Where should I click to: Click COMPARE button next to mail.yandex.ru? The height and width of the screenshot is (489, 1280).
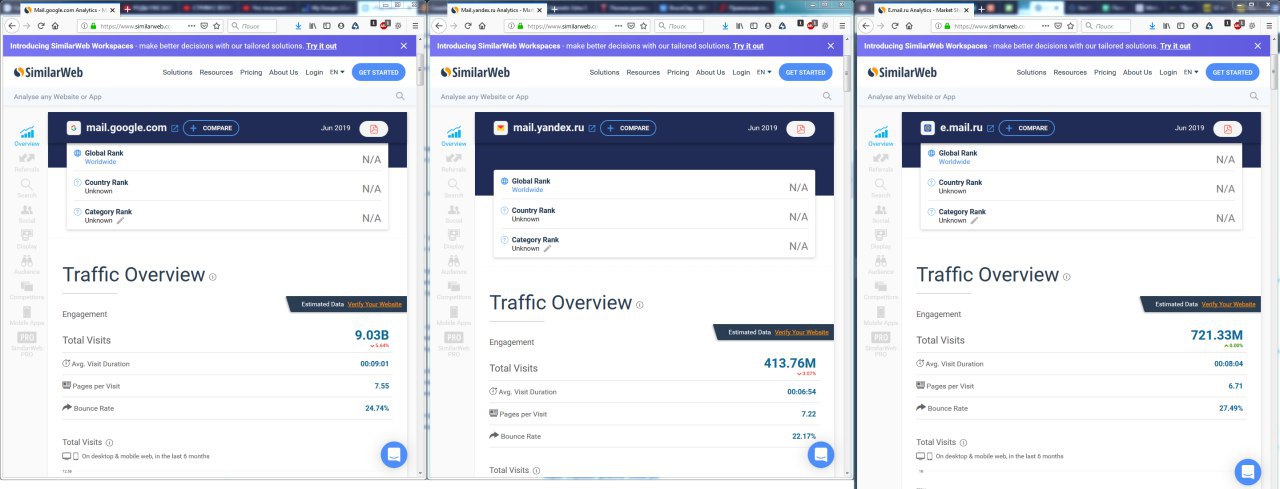(x=629, y=128)
